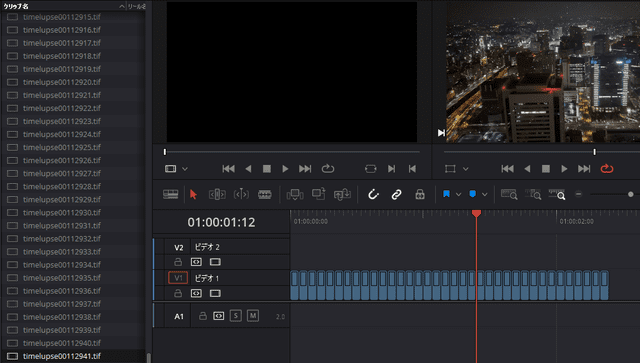Toggle Loop in source viewer

pyautogui.click(x=328, y=169)
